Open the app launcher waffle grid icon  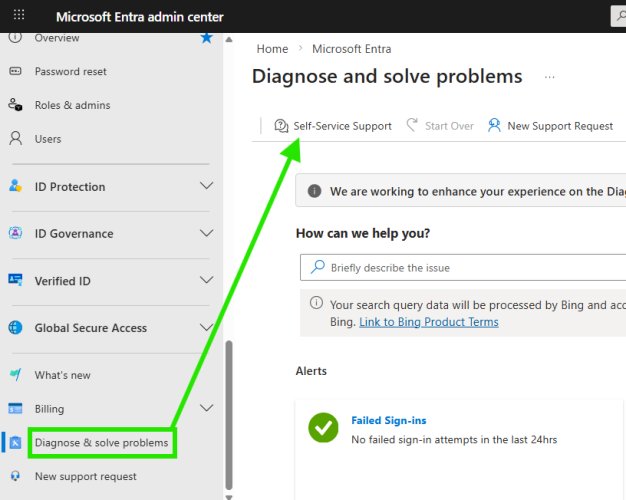(19, 15)
